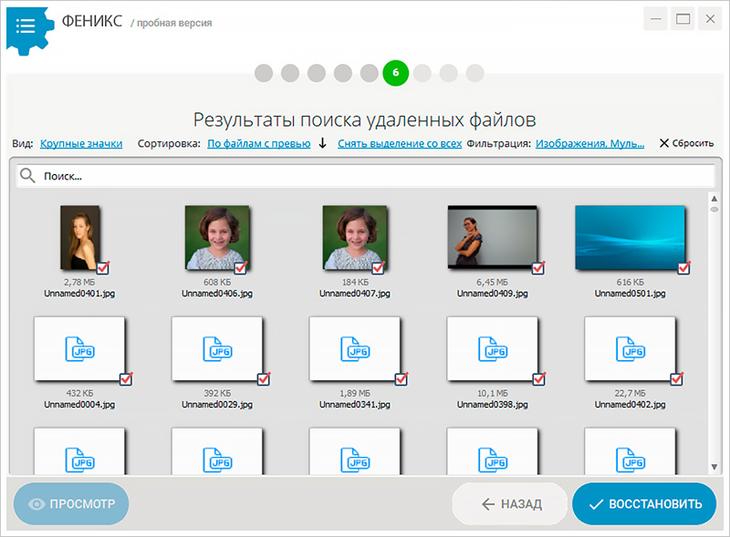Click the scrollbar up arrow
This screenshot has width=730, height=537.
click(x=714, y=198)
